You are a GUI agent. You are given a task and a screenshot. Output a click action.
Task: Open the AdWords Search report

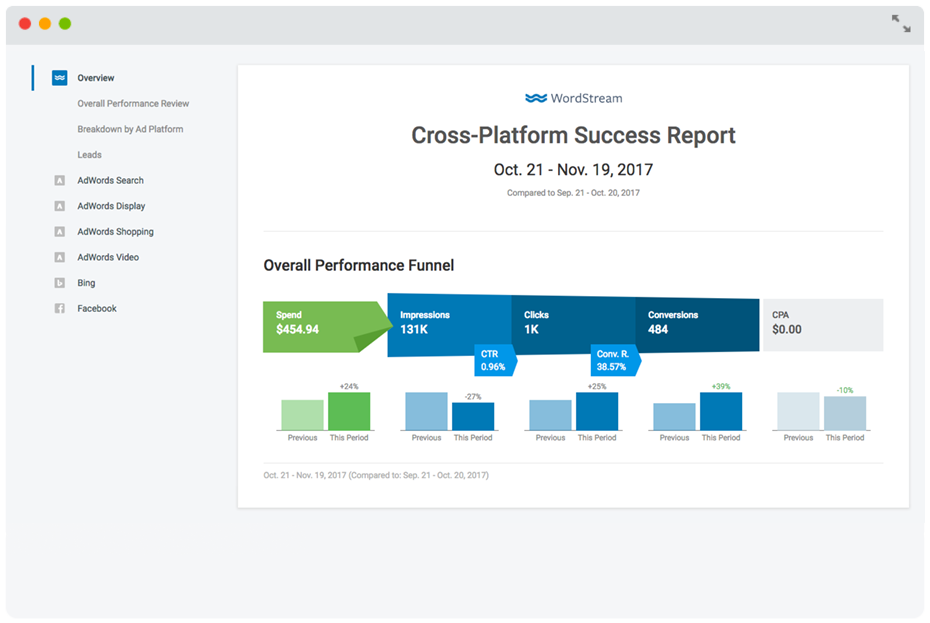pos(110,180)
